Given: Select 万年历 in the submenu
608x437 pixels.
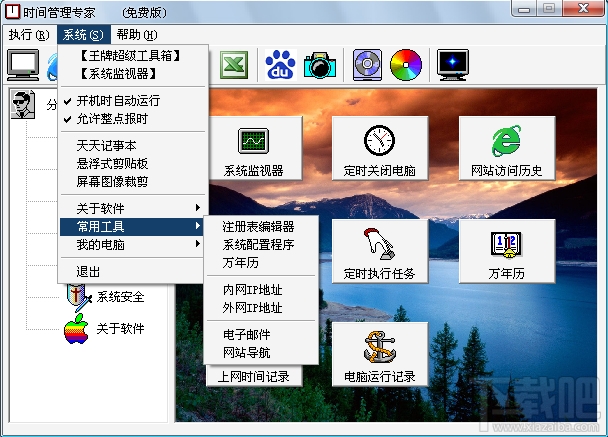Looking at the screenshot, I should click(x=261, y=263).
